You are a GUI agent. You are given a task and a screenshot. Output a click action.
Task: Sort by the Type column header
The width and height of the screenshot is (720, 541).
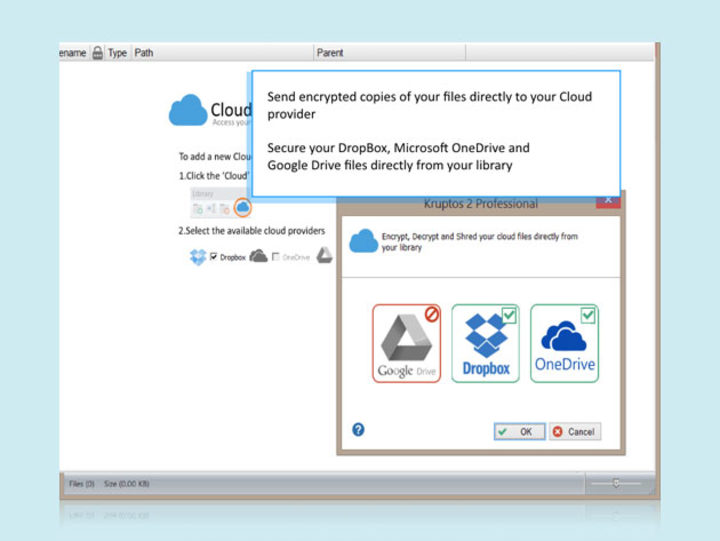tap(117, 53)
